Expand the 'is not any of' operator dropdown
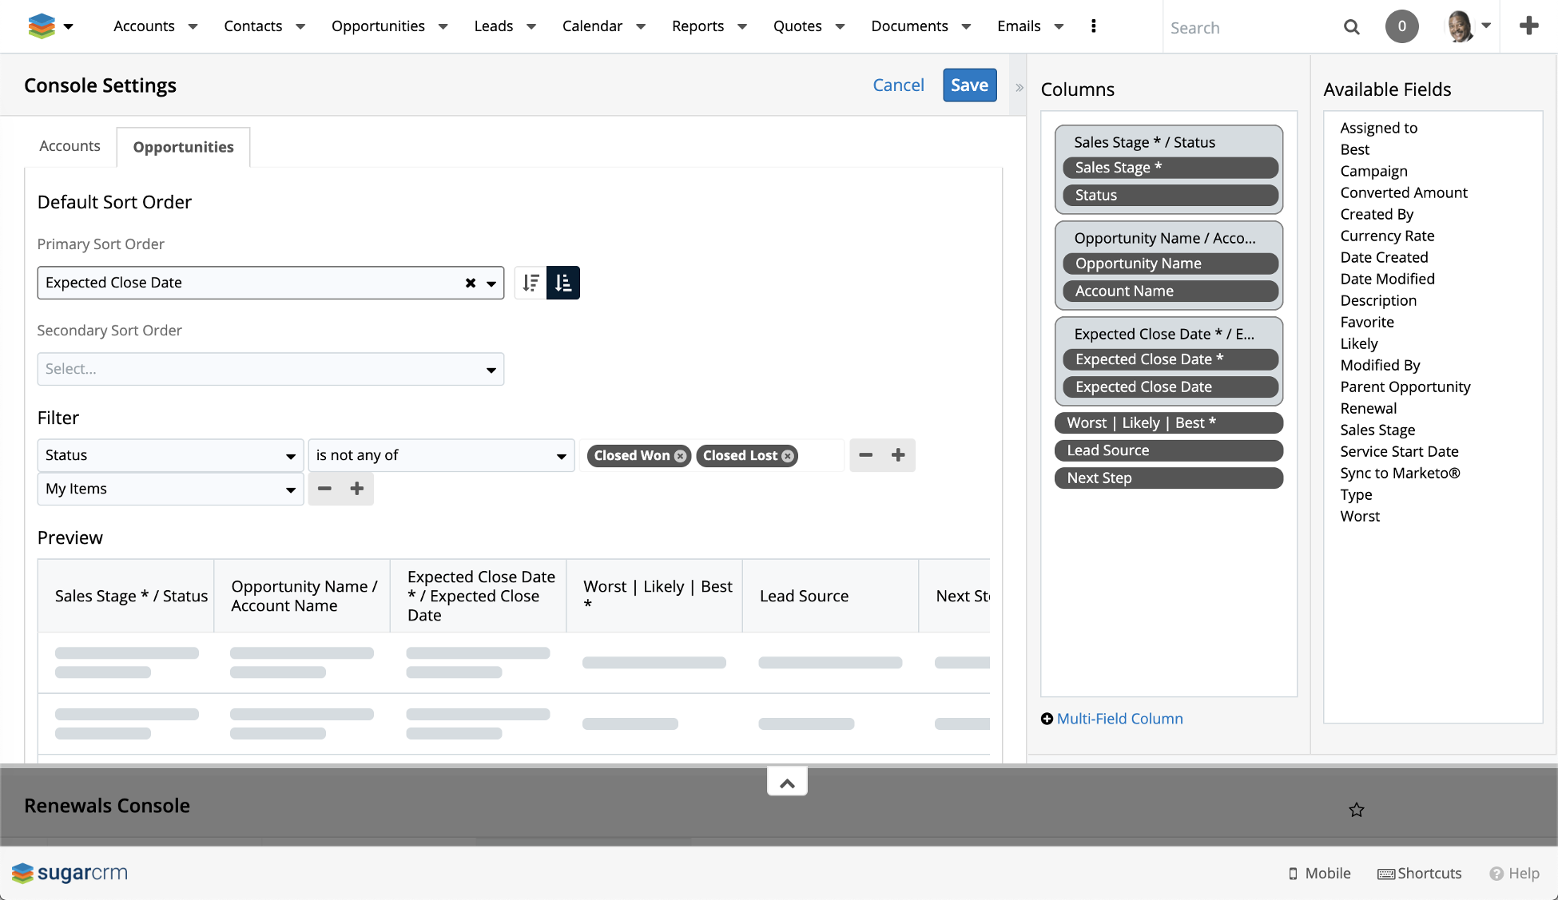This screenshot has height=900, width=1558. click(x=441, y=455)
